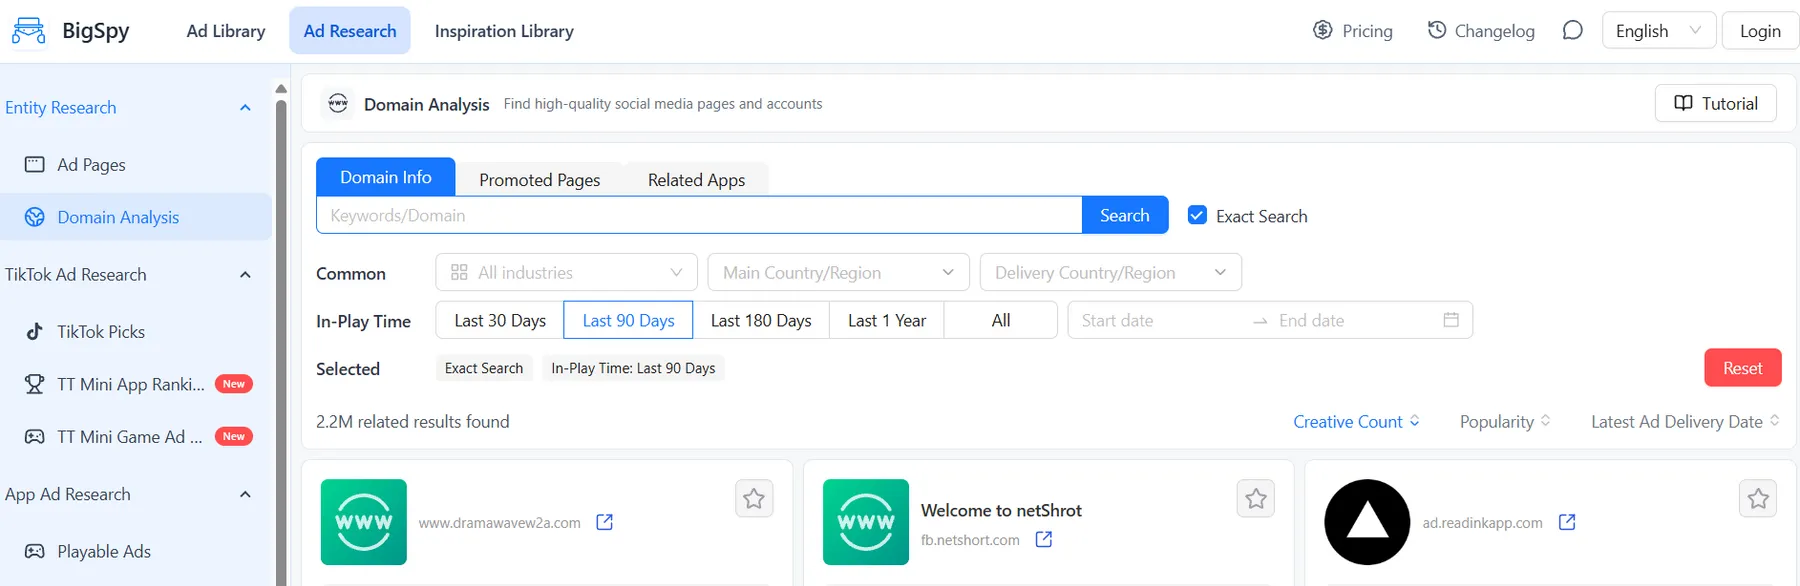Open the Inspiration Library nav item
The width and height of the screenshot is (1800, 586).
click(x=504, y=31)
